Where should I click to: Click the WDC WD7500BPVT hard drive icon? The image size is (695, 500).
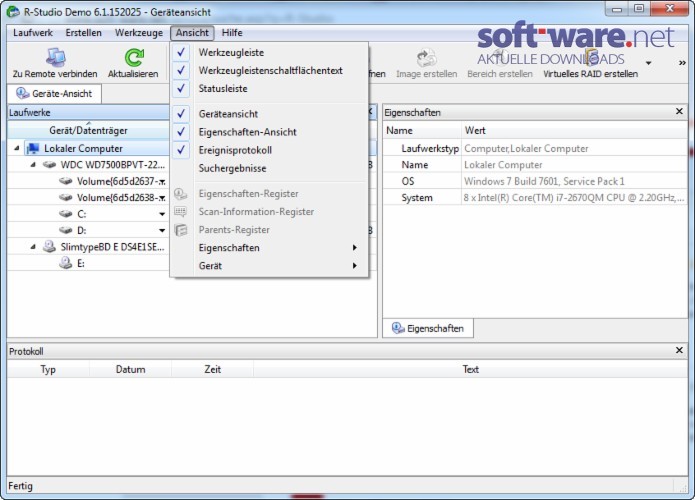pyautogui.click(x=49, y=165)
